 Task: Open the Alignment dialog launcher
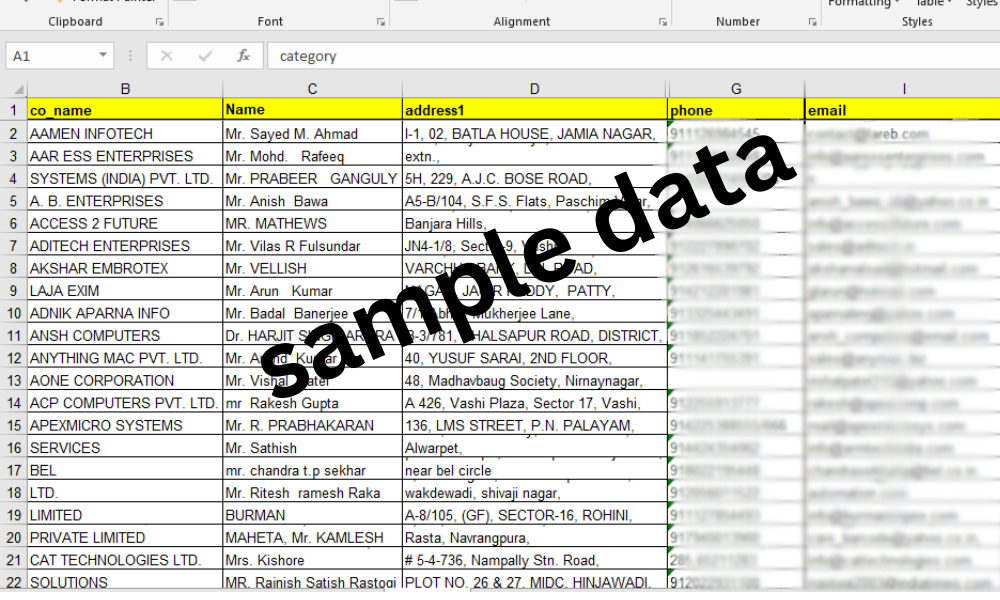663,22
